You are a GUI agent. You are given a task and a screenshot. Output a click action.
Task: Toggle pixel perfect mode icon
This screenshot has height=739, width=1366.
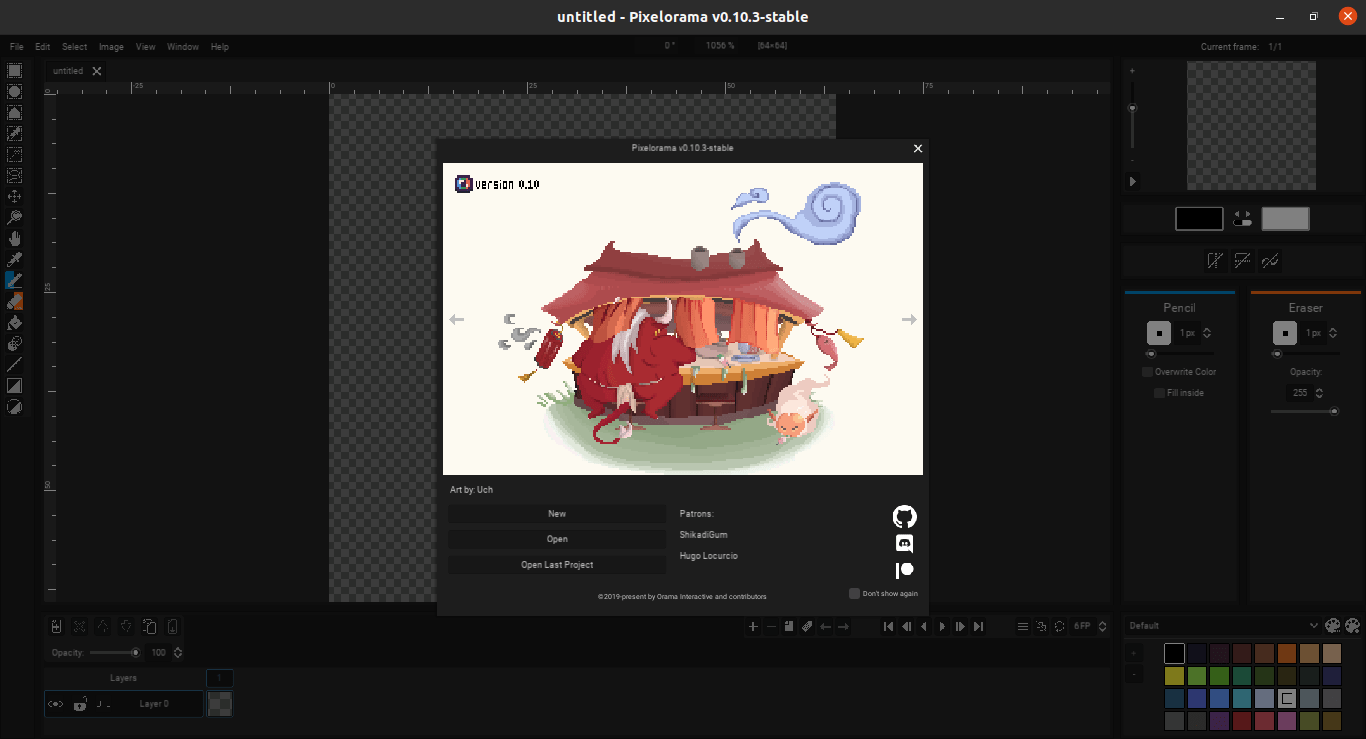[1270, 261]
